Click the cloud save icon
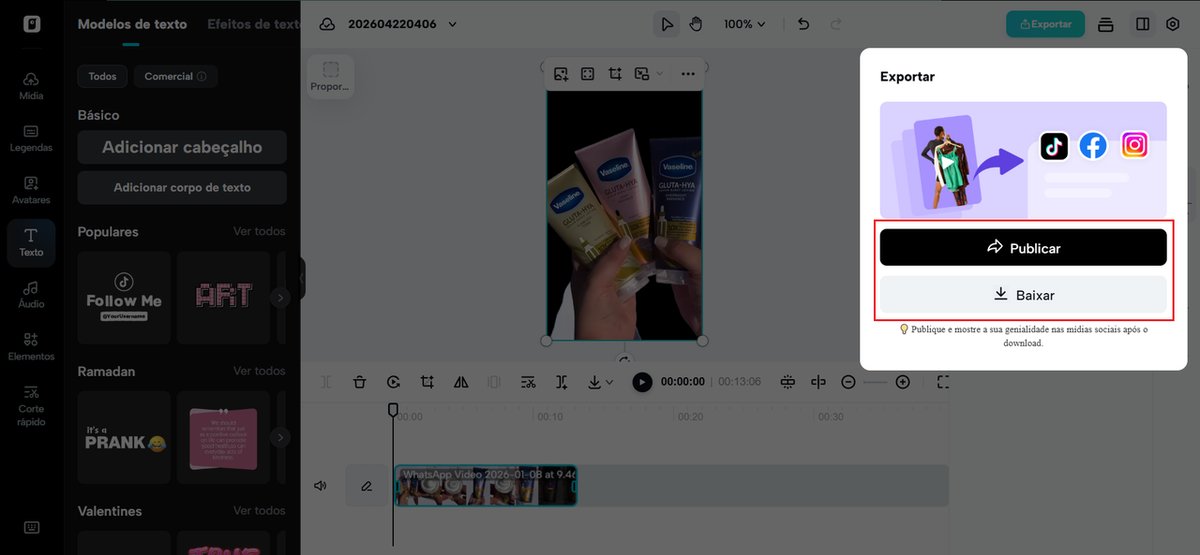 [328, 24]
